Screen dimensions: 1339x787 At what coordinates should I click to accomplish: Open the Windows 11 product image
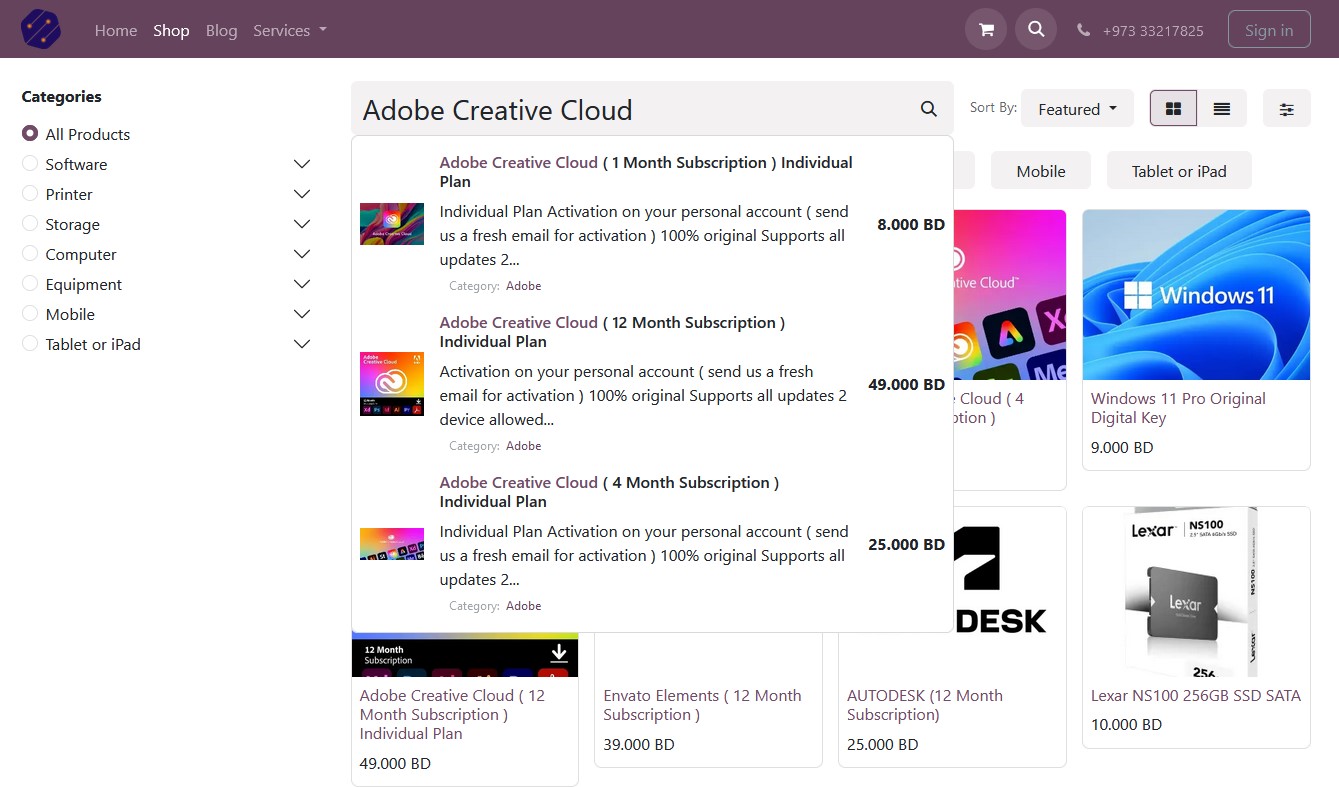pyautogui.click(x=1196, y=295)
